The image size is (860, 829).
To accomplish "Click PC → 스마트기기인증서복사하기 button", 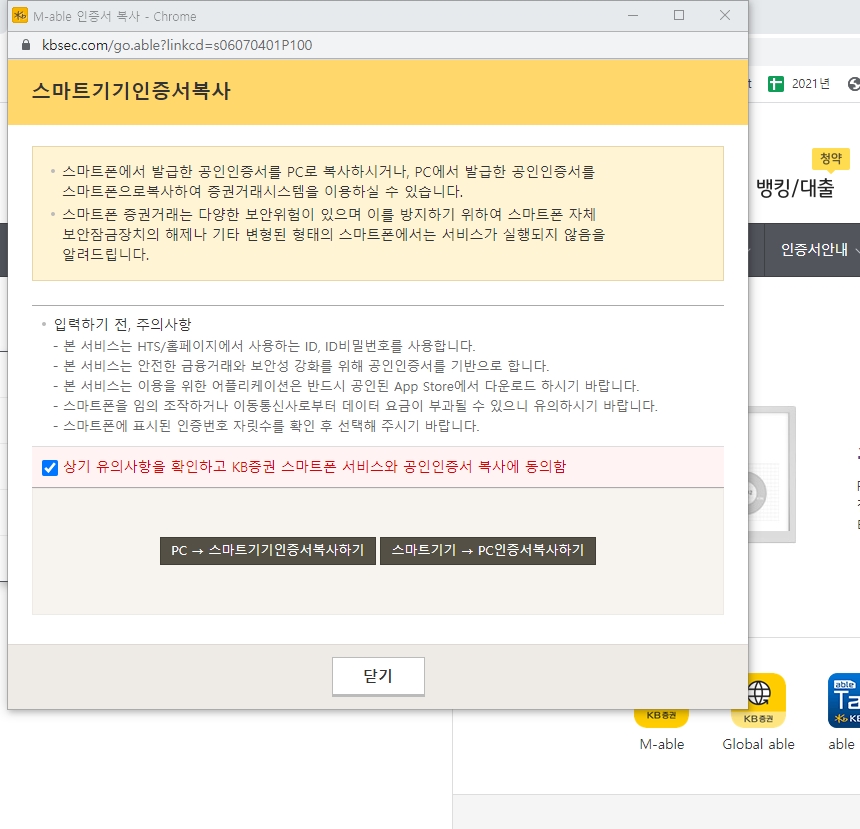I will click(x=268, y=550).
